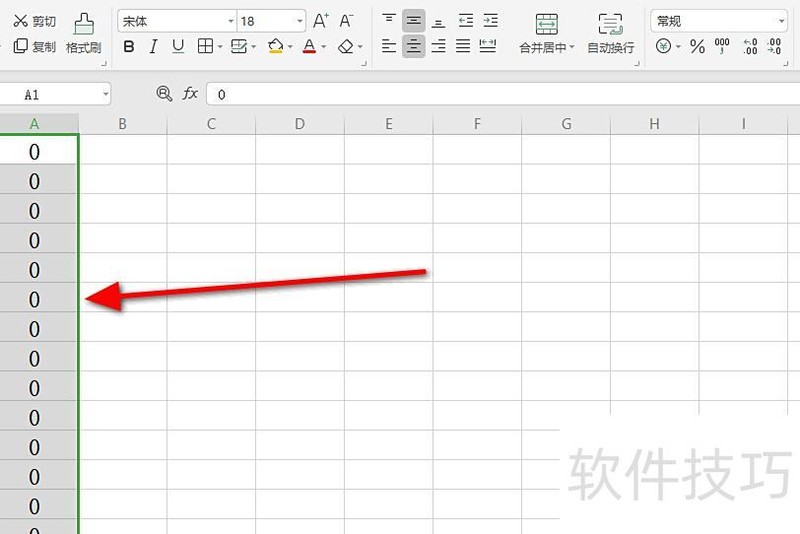800x534 pixels.
Task: Select the Format Painter (格式刷) tool
Action: 84,34
